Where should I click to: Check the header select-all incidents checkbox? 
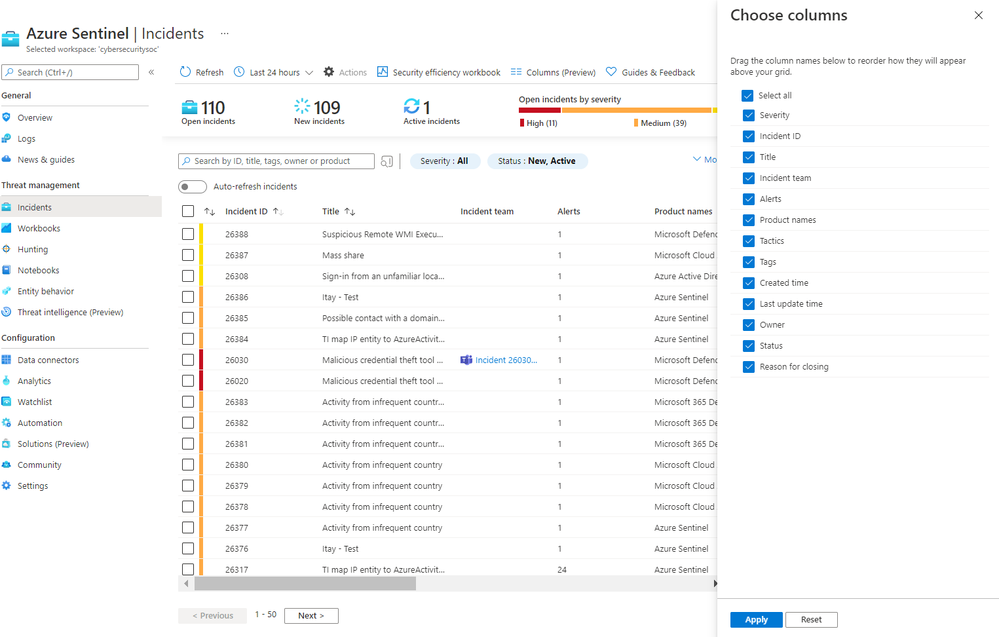(x=188, y=211)
